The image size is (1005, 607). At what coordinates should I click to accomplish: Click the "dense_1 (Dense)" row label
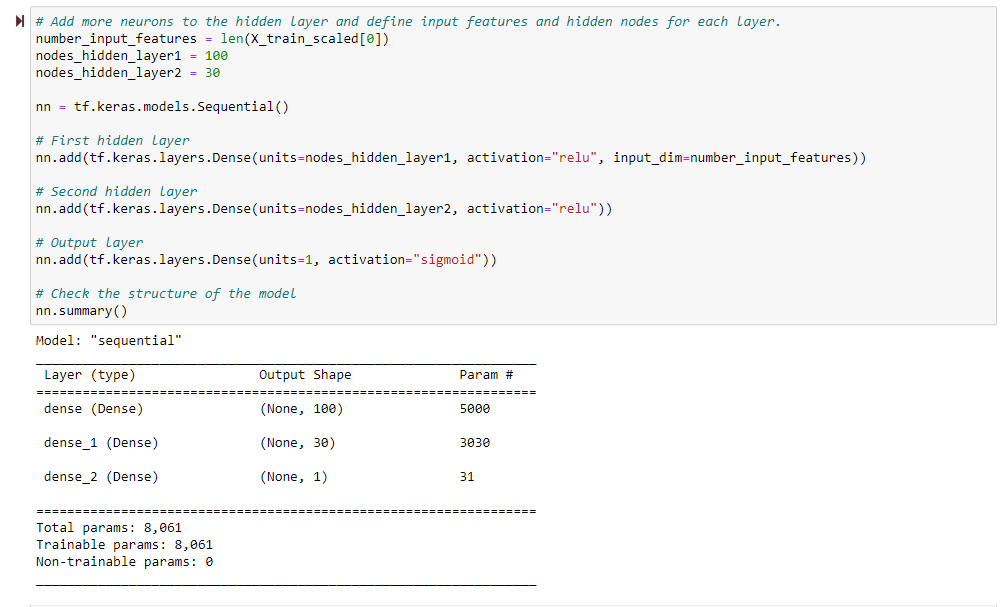pyautogui.click(x=101, y=443)
